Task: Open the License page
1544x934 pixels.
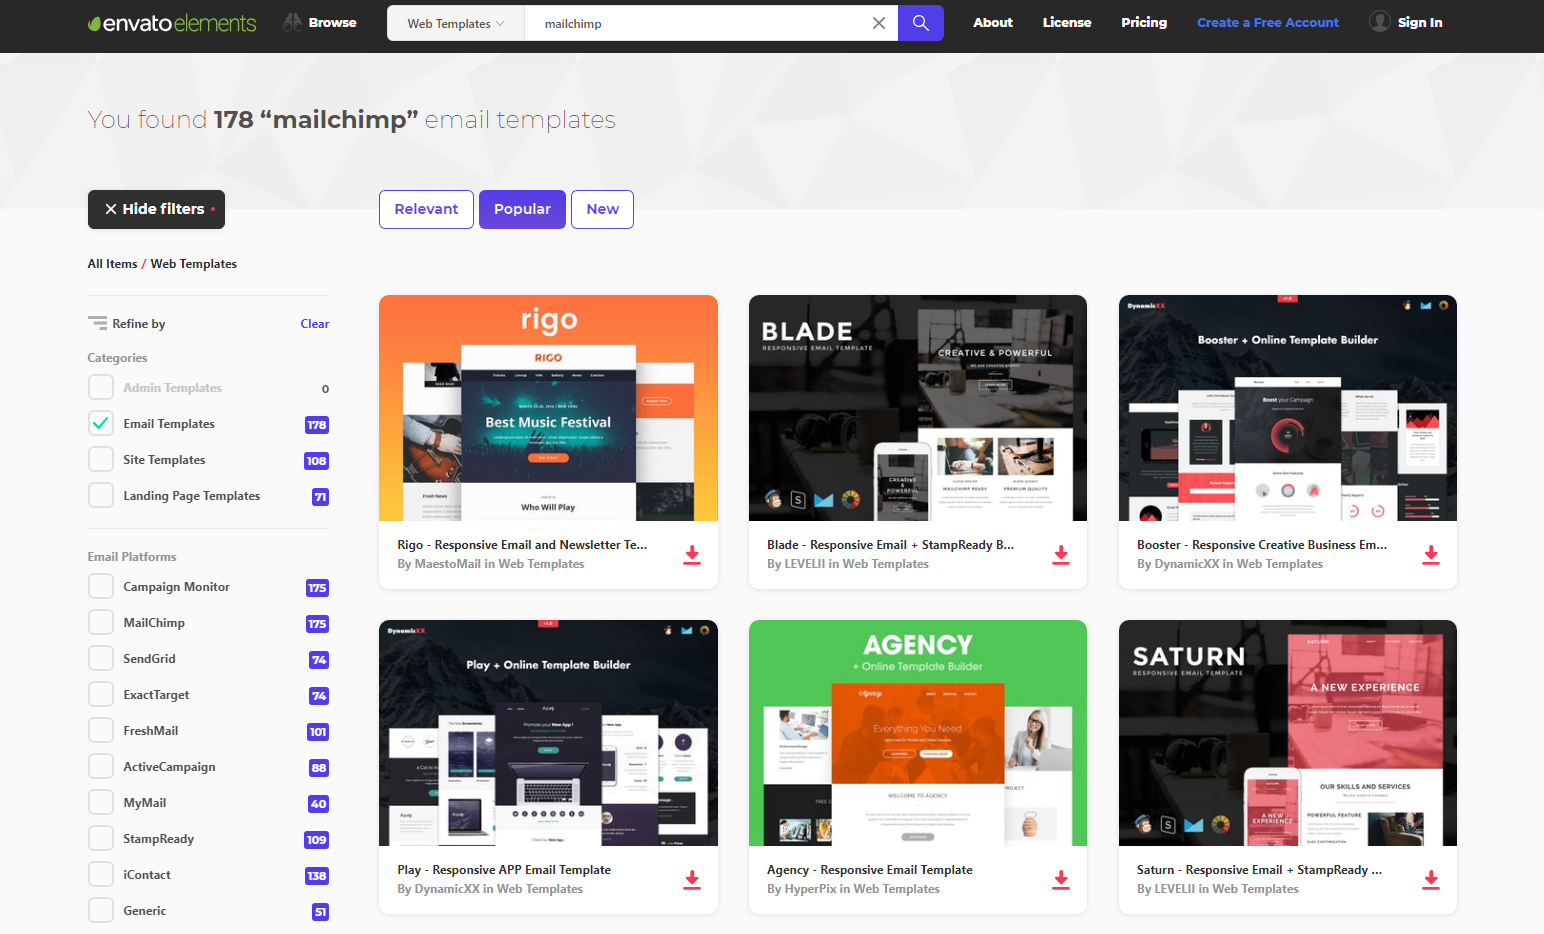Action: 1067,22
